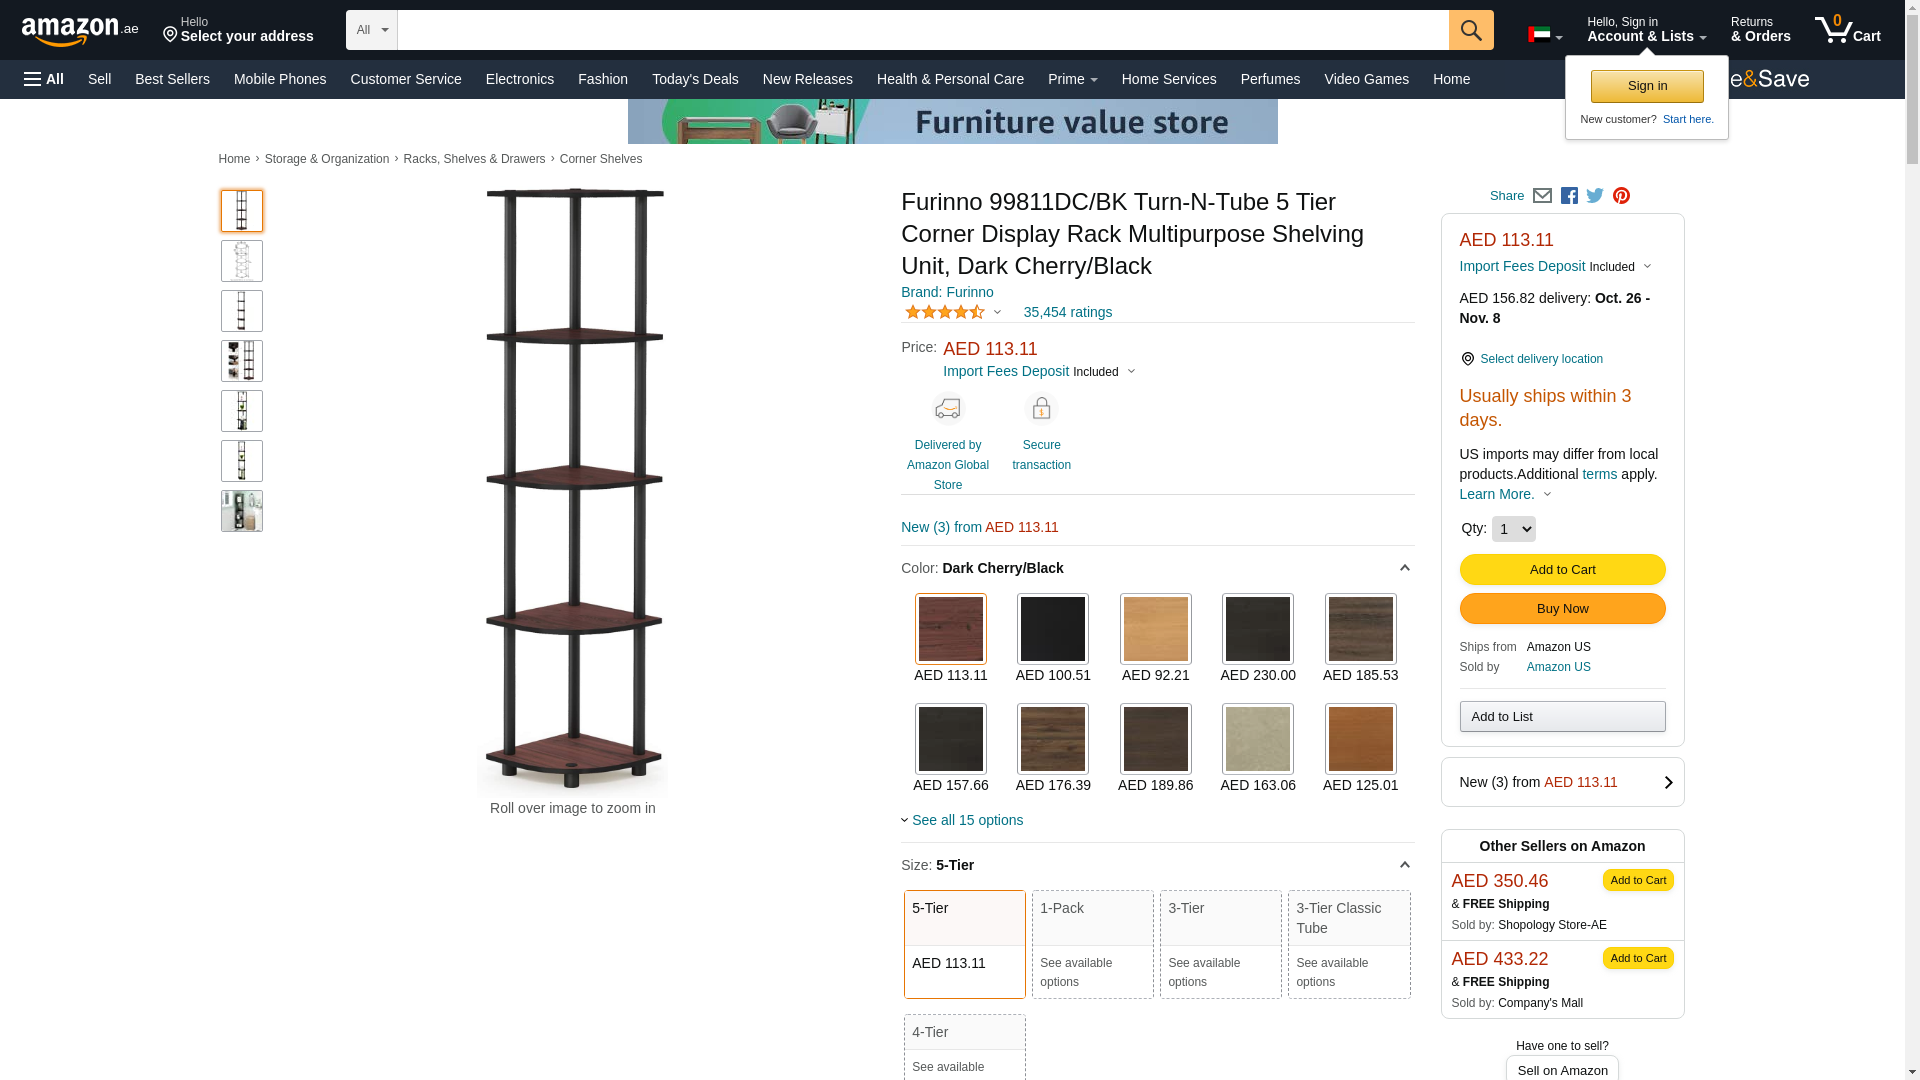Select the 1-Pack size option
The height and width of the screenshot is (1080, 1920).
1092,943
